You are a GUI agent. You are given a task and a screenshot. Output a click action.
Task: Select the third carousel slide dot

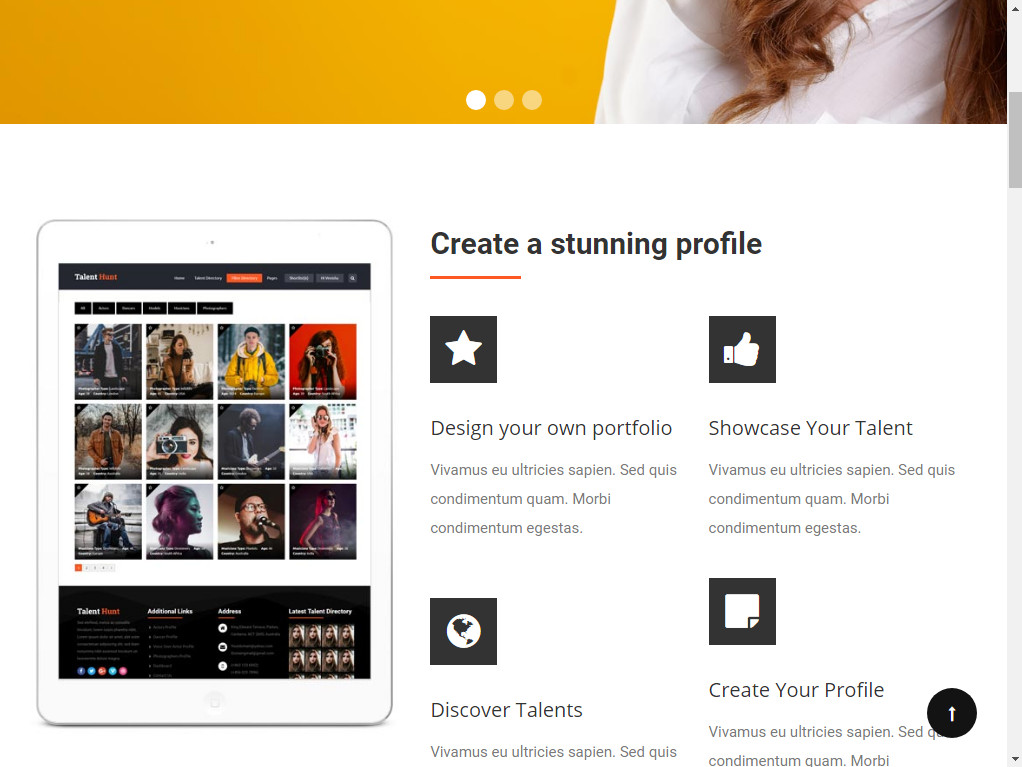pyautogui.click(x=532, y=100)
